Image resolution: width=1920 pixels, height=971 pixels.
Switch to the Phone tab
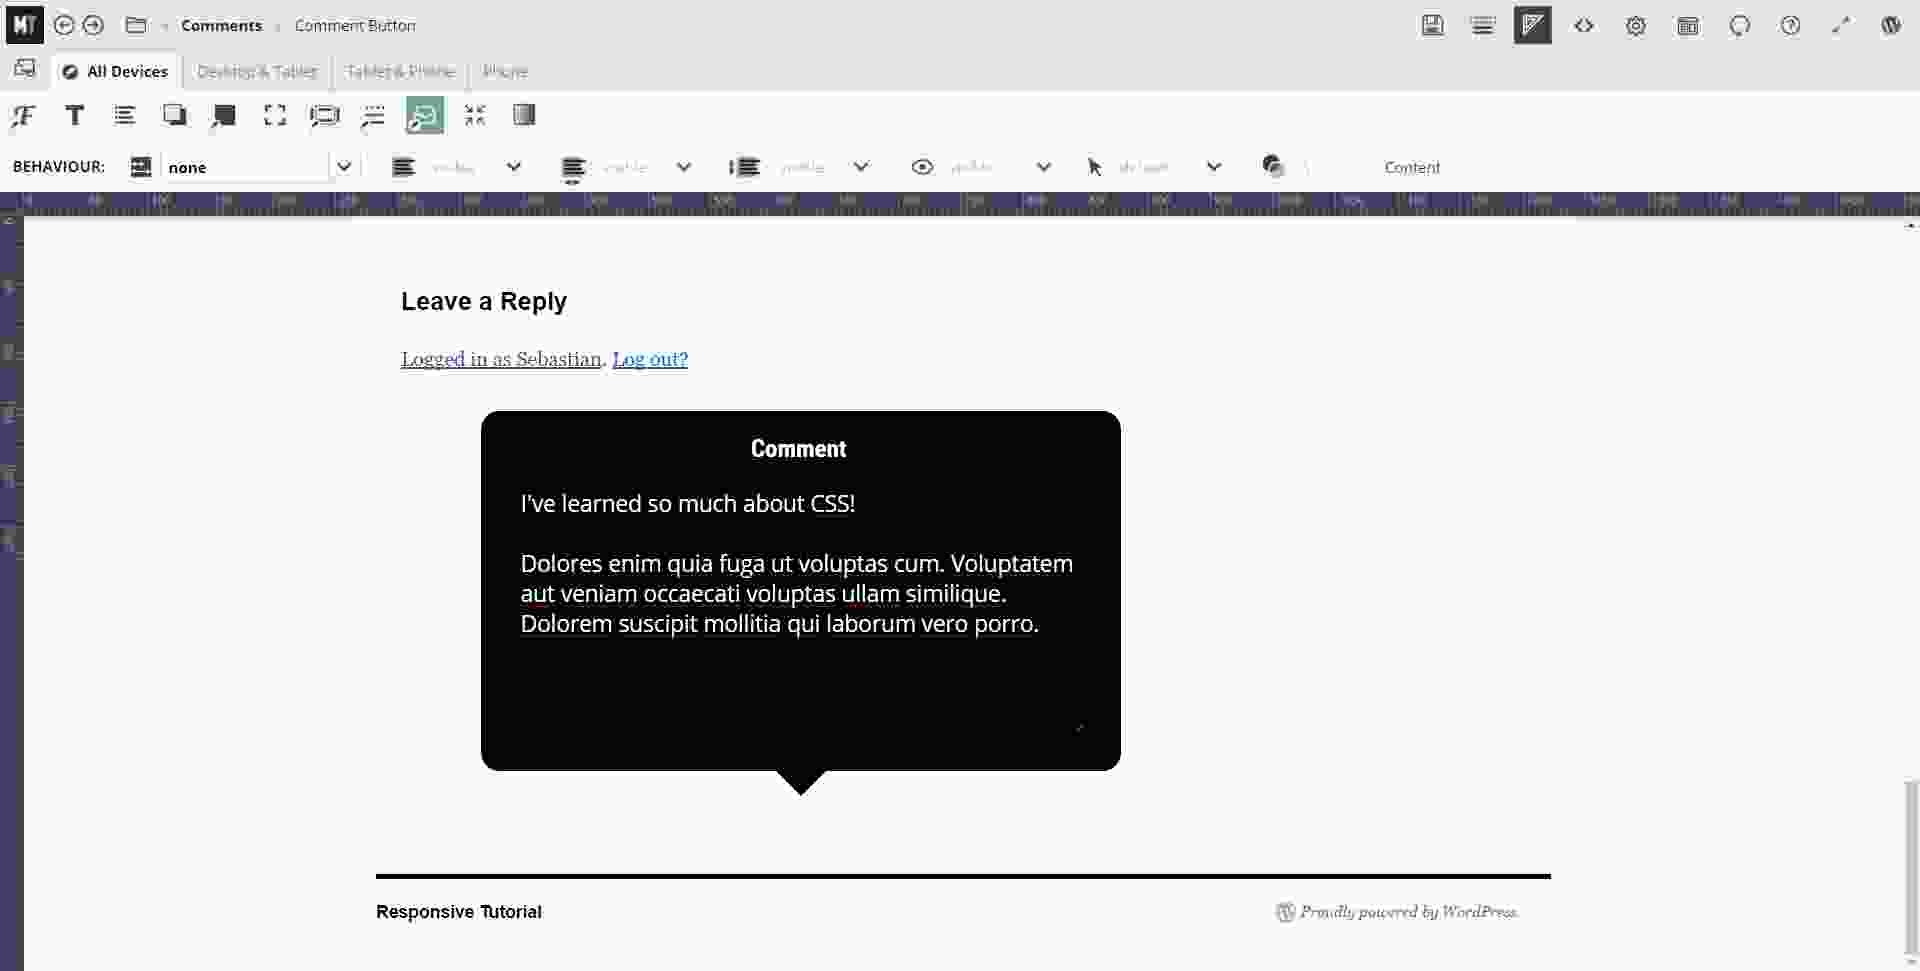click(x=505, y=72)
